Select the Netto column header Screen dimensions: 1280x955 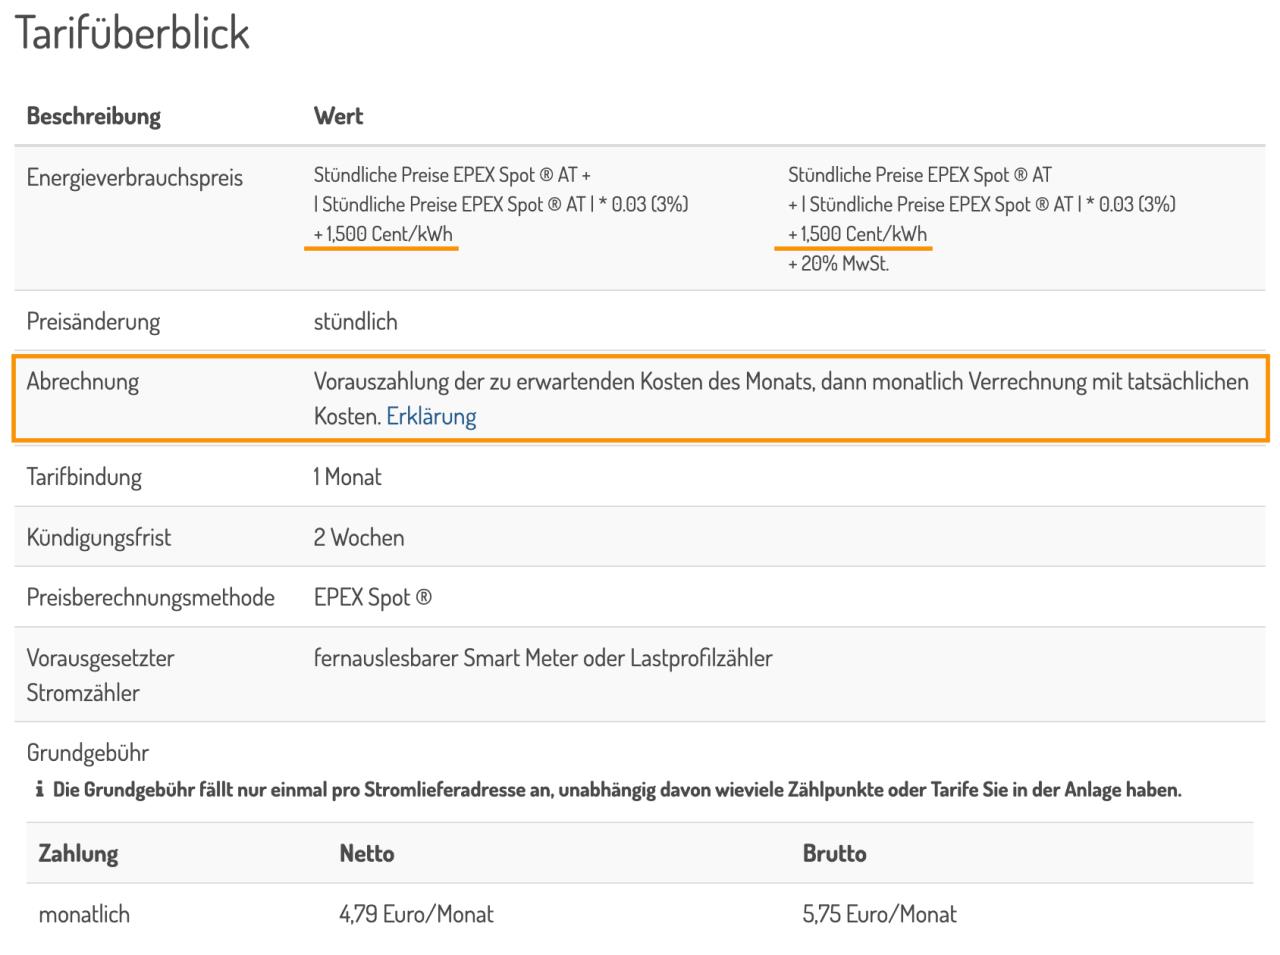(x=367, y=854)
